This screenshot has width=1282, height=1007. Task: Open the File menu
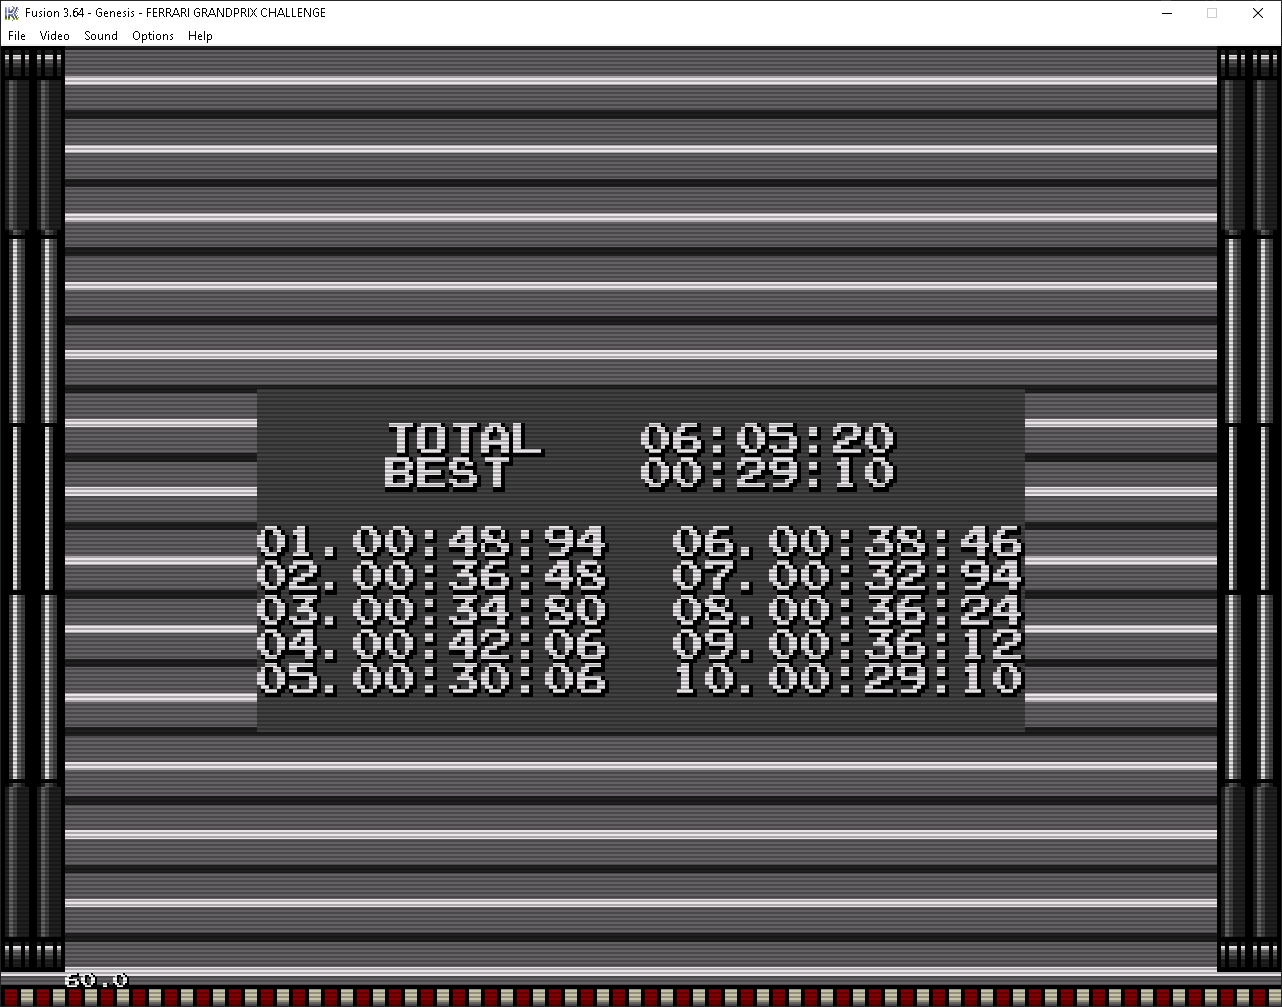[16, 36]
